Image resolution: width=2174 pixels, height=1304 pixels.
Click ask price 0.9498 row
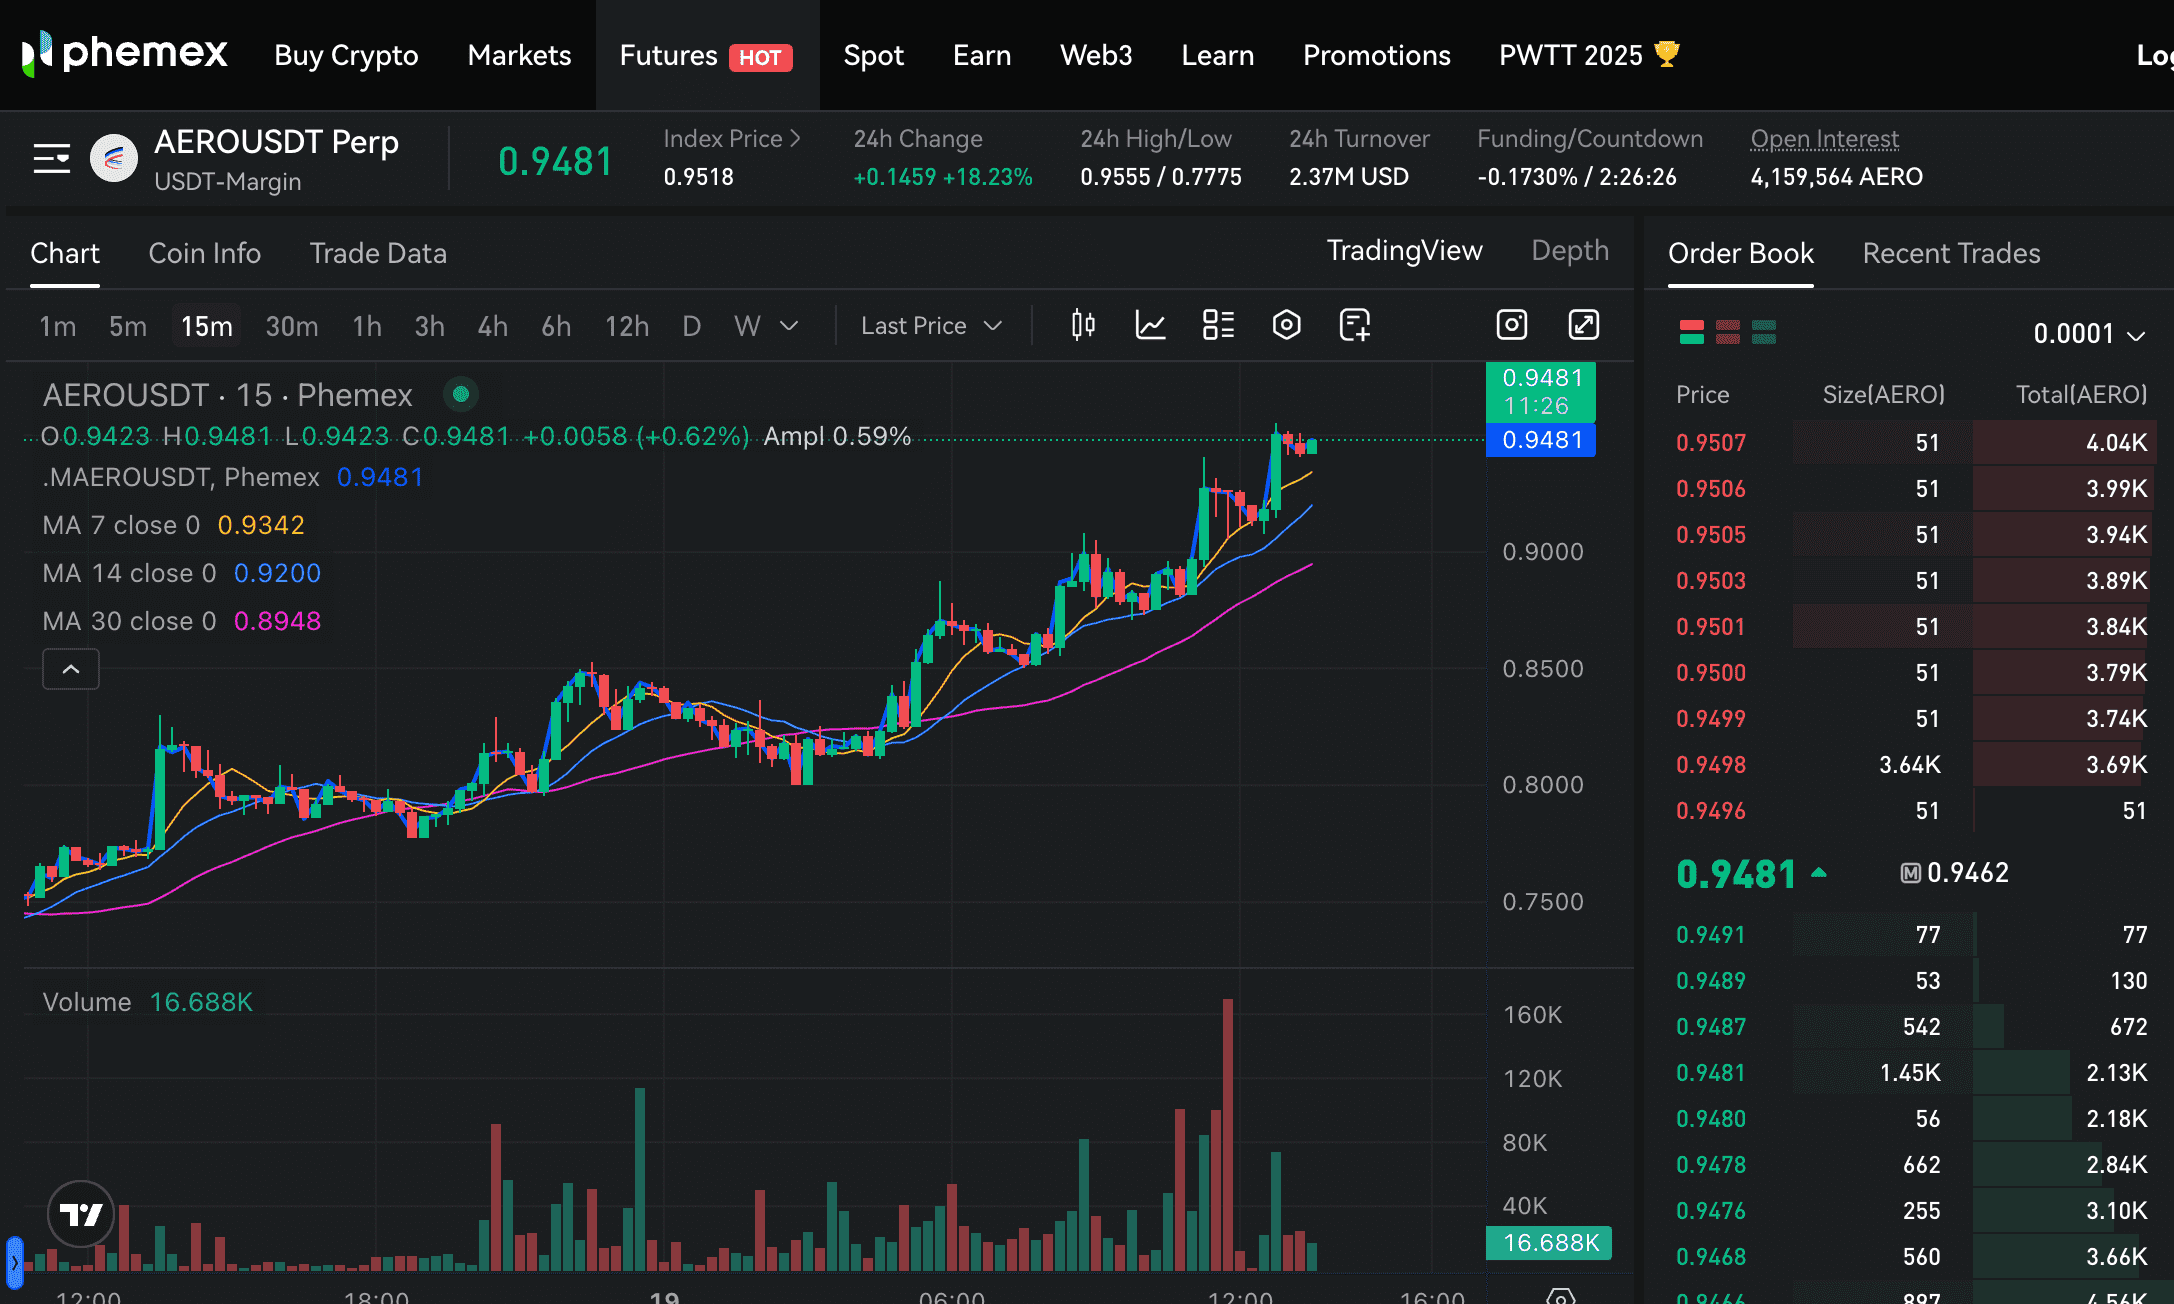click(1912, 764)
